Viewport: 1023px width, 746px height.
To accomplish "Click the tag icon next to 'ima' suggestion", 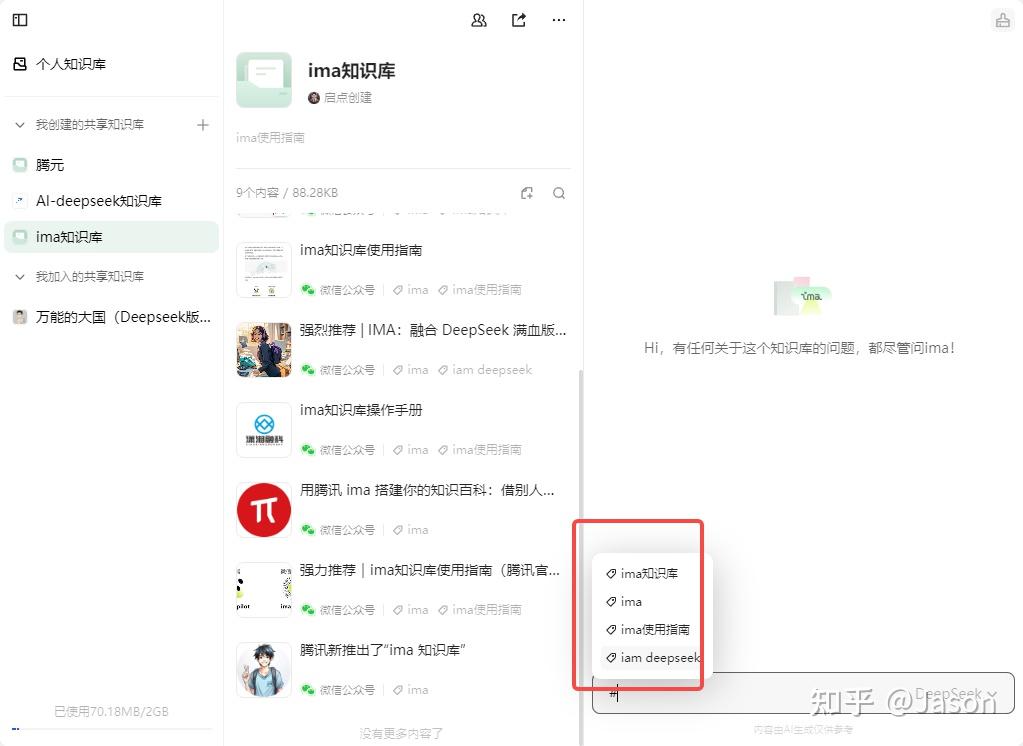I will [x=612, y=602].
